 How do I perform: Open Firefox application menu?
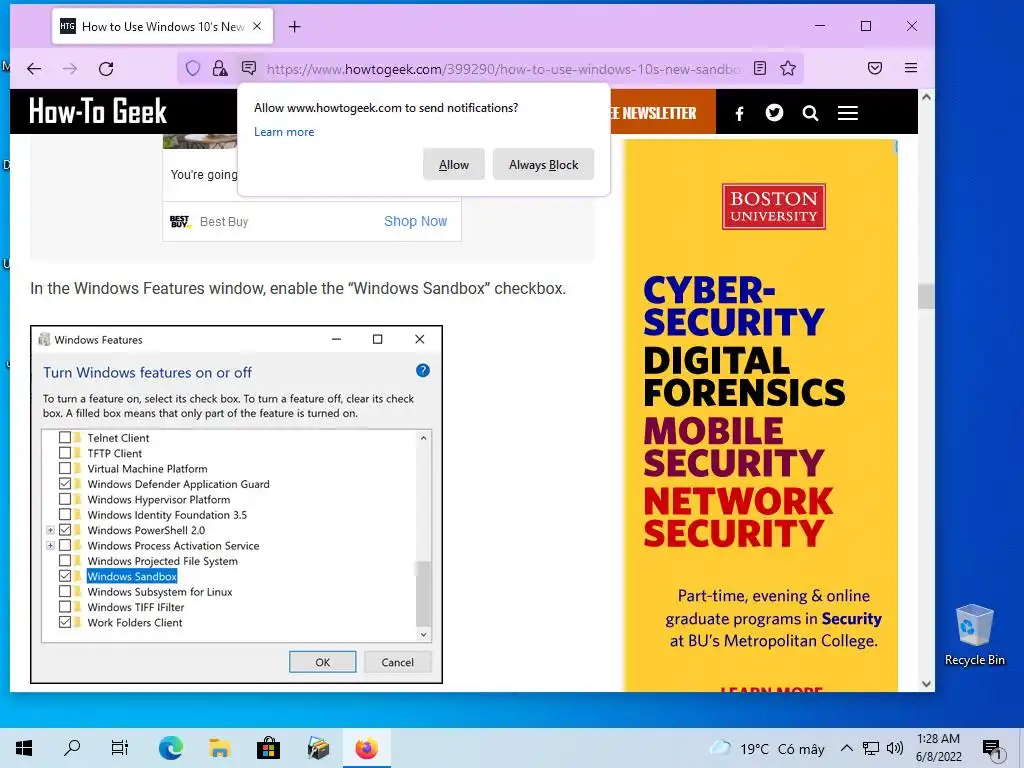(x=911, y=68)
